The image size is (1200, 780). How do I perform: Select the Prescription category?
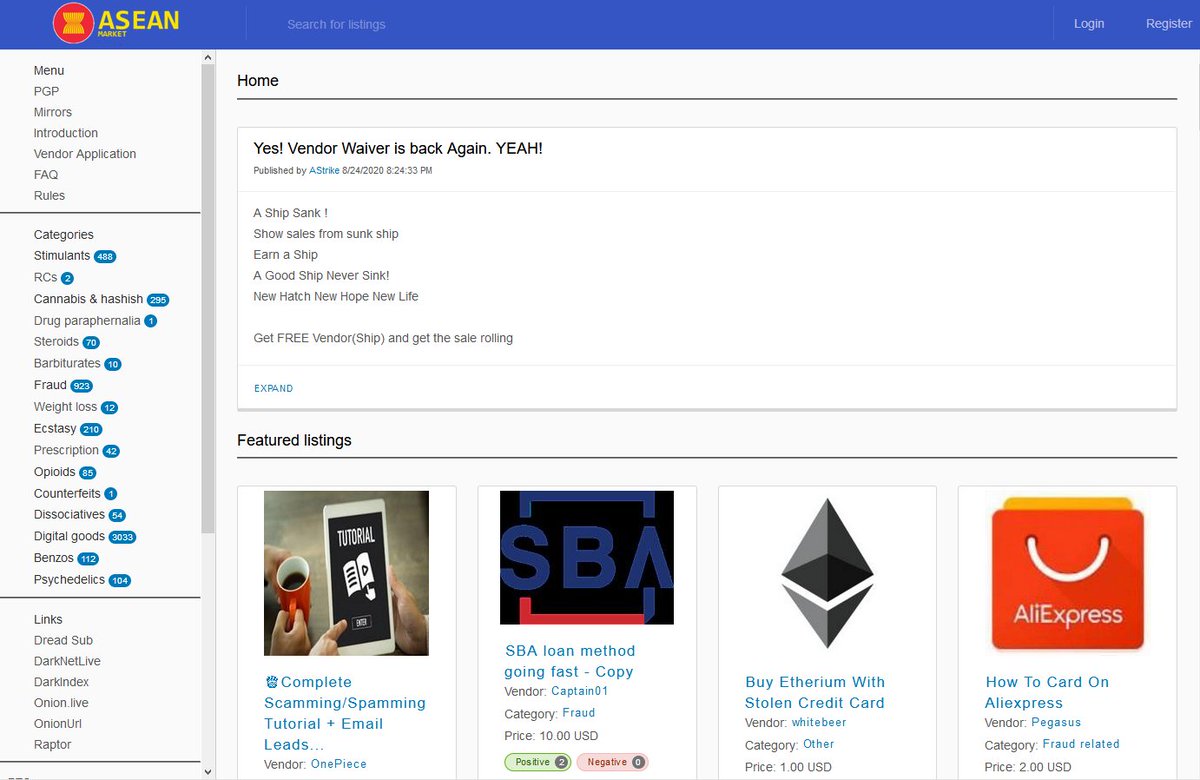66,450
